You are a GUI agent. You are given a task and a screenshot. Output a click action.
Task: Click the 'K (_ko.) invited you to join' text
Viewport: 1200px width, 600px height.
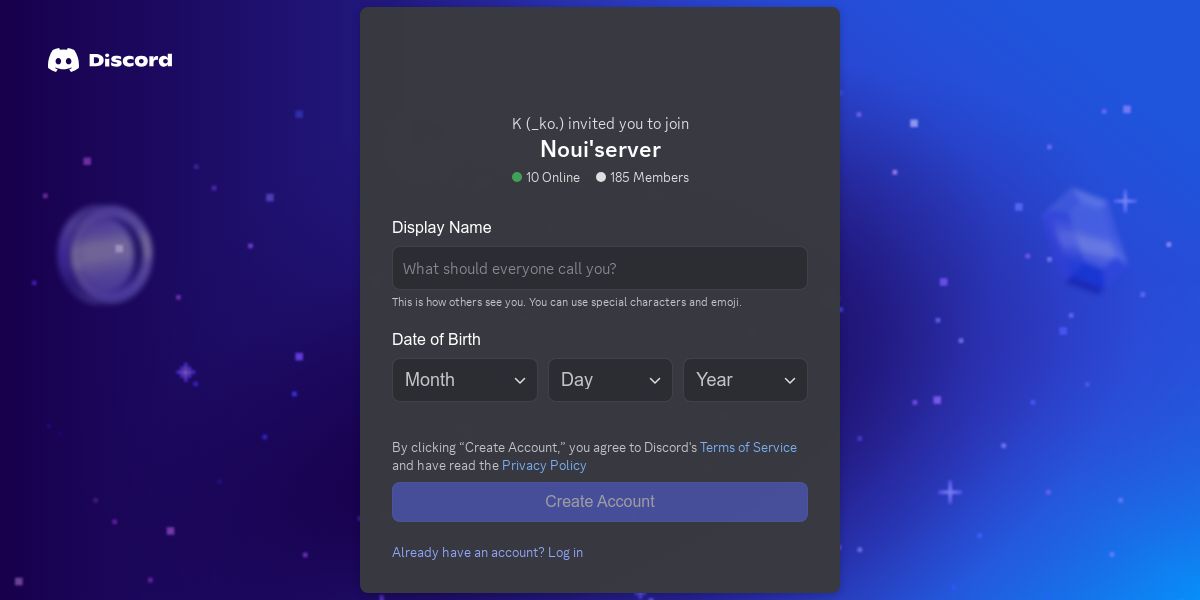pos(600,124)
